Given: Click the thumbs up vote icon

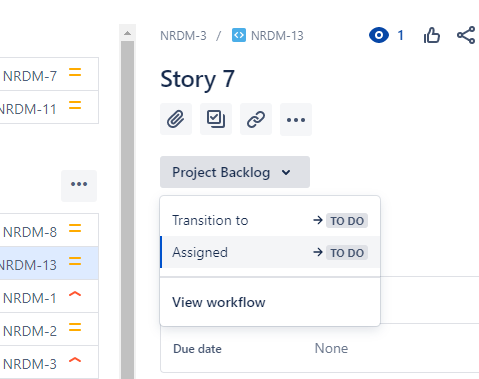Looking at the screenshot, I should click(432, 35).
